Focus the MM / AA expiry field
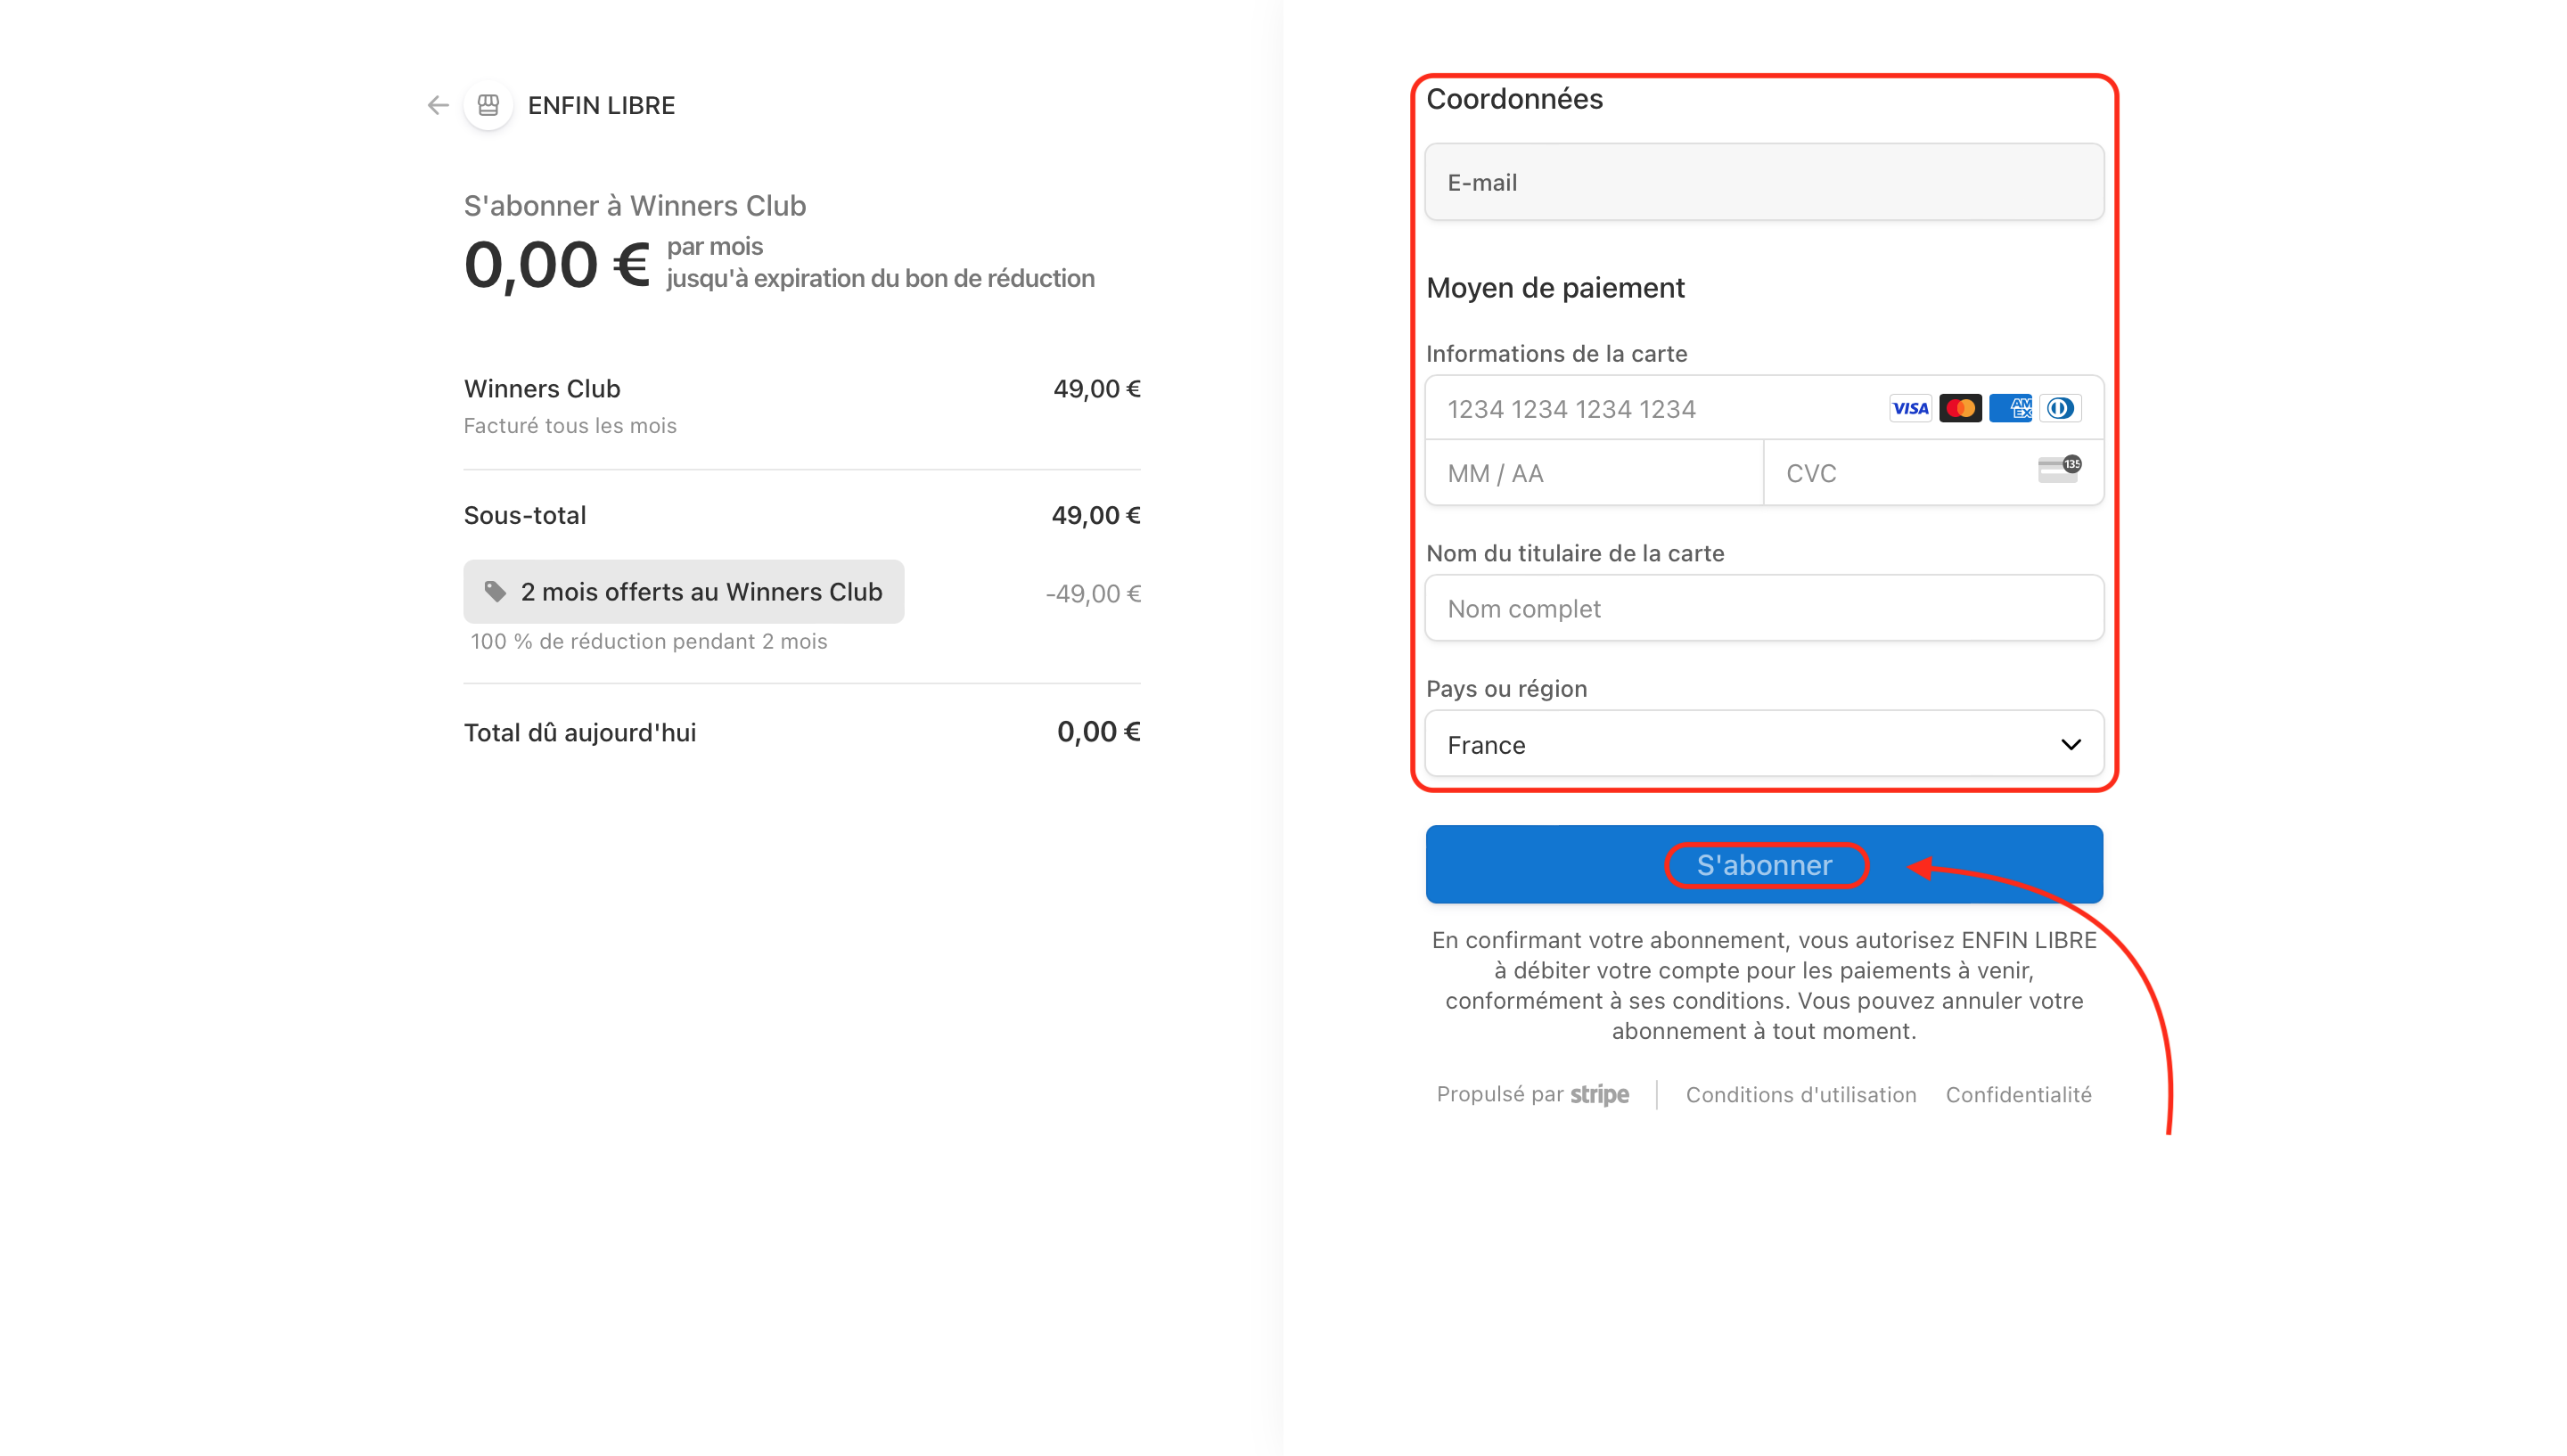This screenshot has width=2567, height=1456. [x=1594, y=473]
